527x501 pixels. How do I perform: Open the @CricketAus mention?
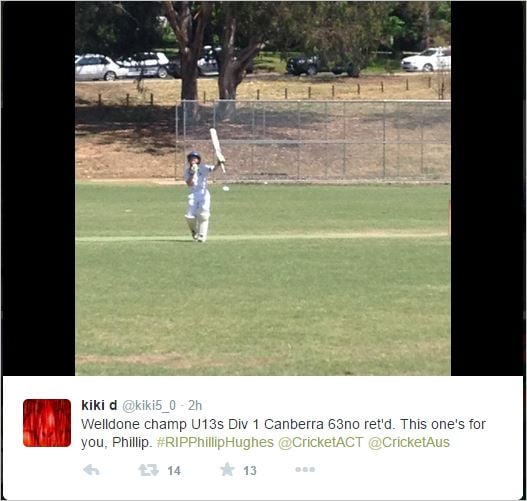tap(409, 442)
